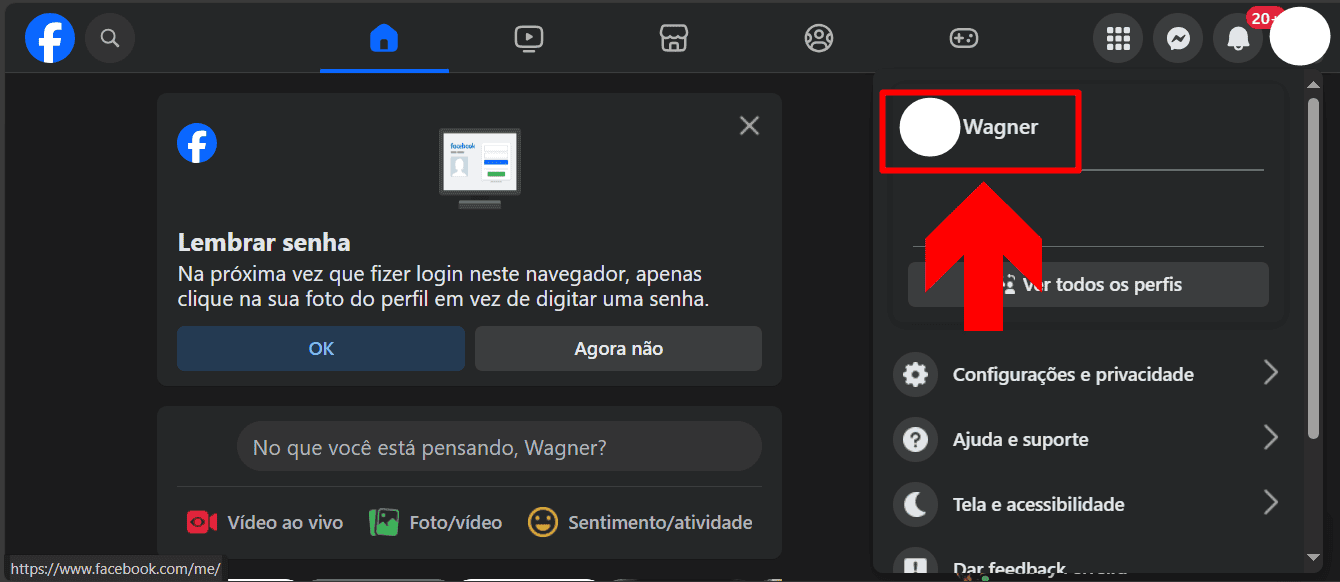This screenshot has height=582, width=1340.
Task: Click the Lembrar senha heading text
Action: coord(264,242)
